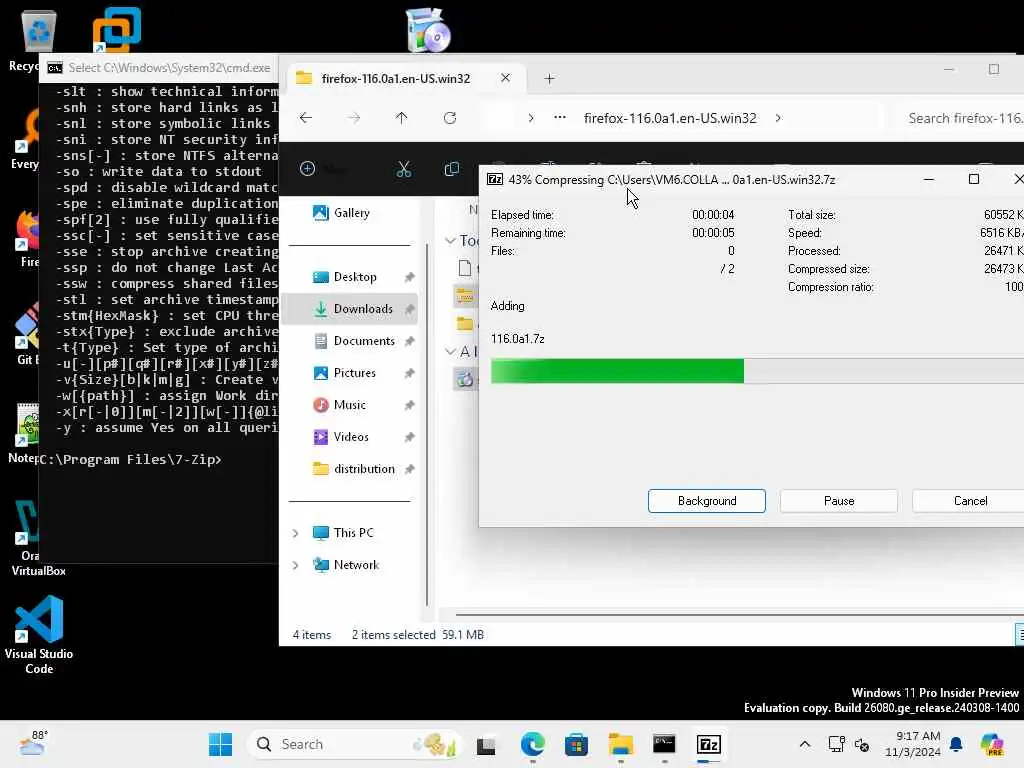Pause the 7-Zip compression

(x=839, y=501)
